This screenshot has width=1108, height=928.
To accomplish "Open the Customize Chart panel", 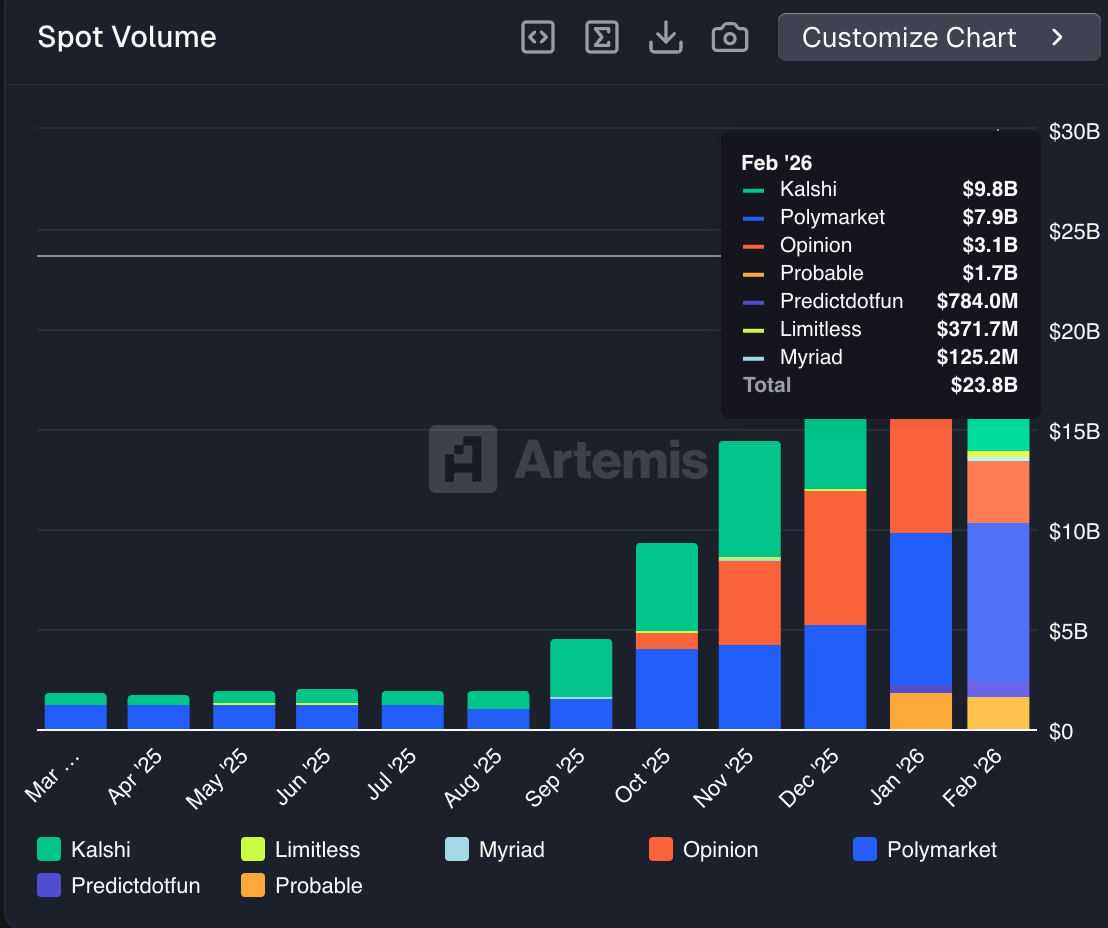I will pyautogui.click(x=908, y=38).
